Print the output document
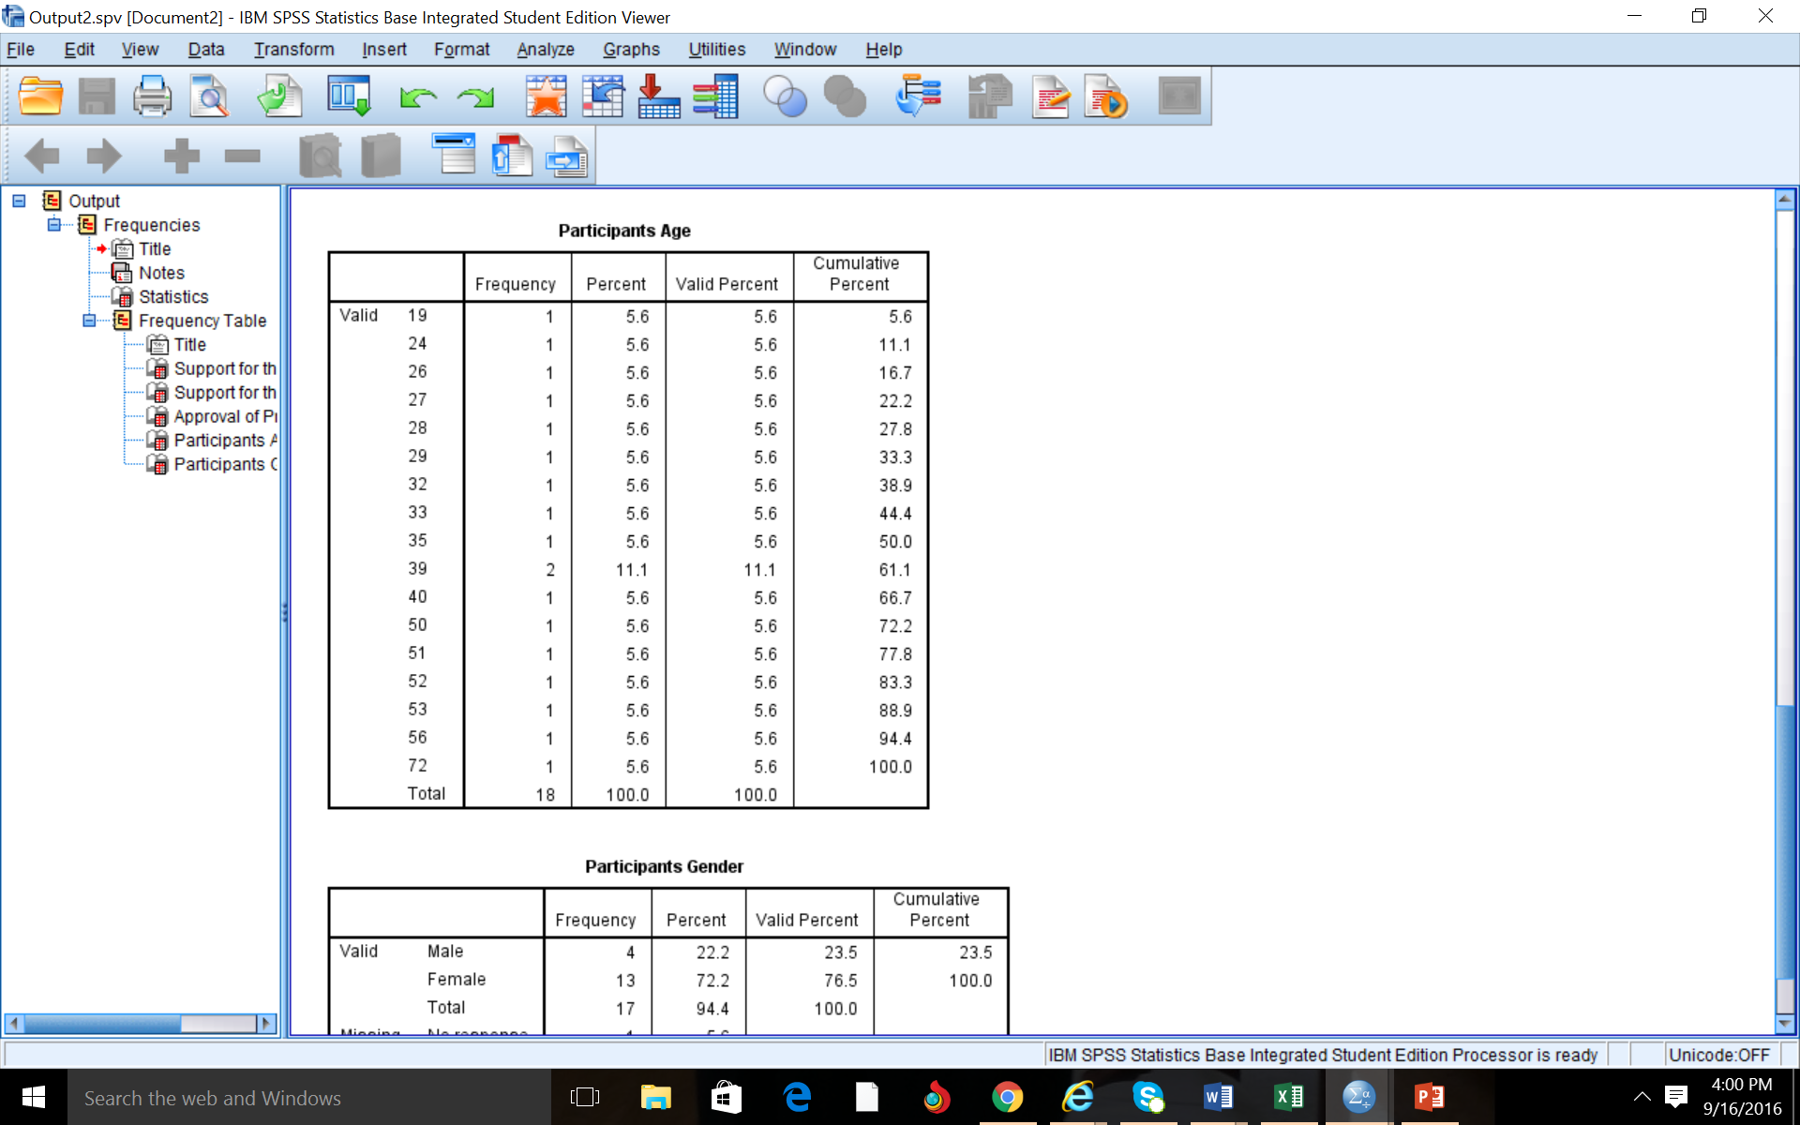The width and height of the screenshot is (1800, 1125). pos(152,96)
